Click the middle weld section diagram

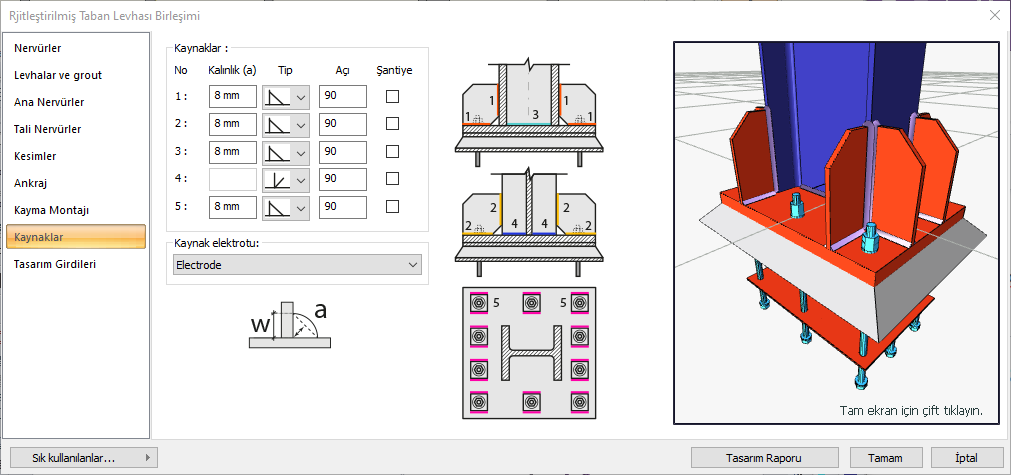coord(530,223)
